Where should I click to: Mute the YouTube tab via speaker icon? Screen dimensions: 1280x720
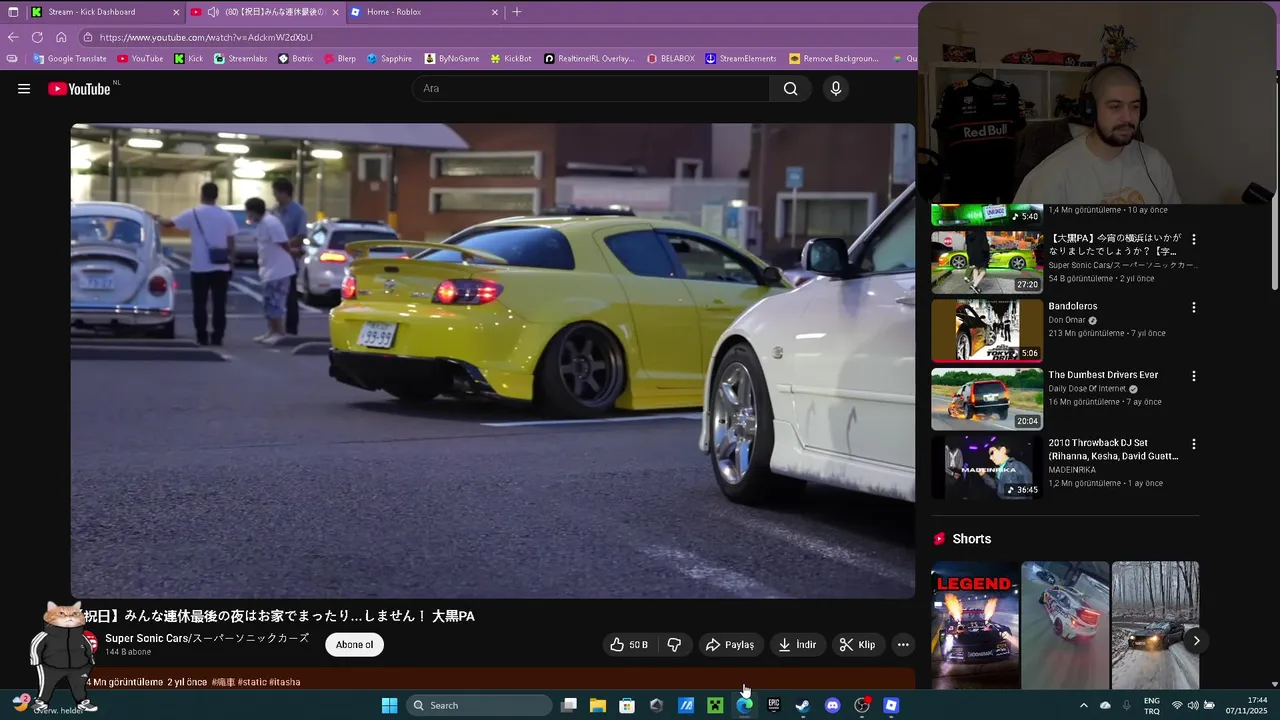[x=213, y=12]
